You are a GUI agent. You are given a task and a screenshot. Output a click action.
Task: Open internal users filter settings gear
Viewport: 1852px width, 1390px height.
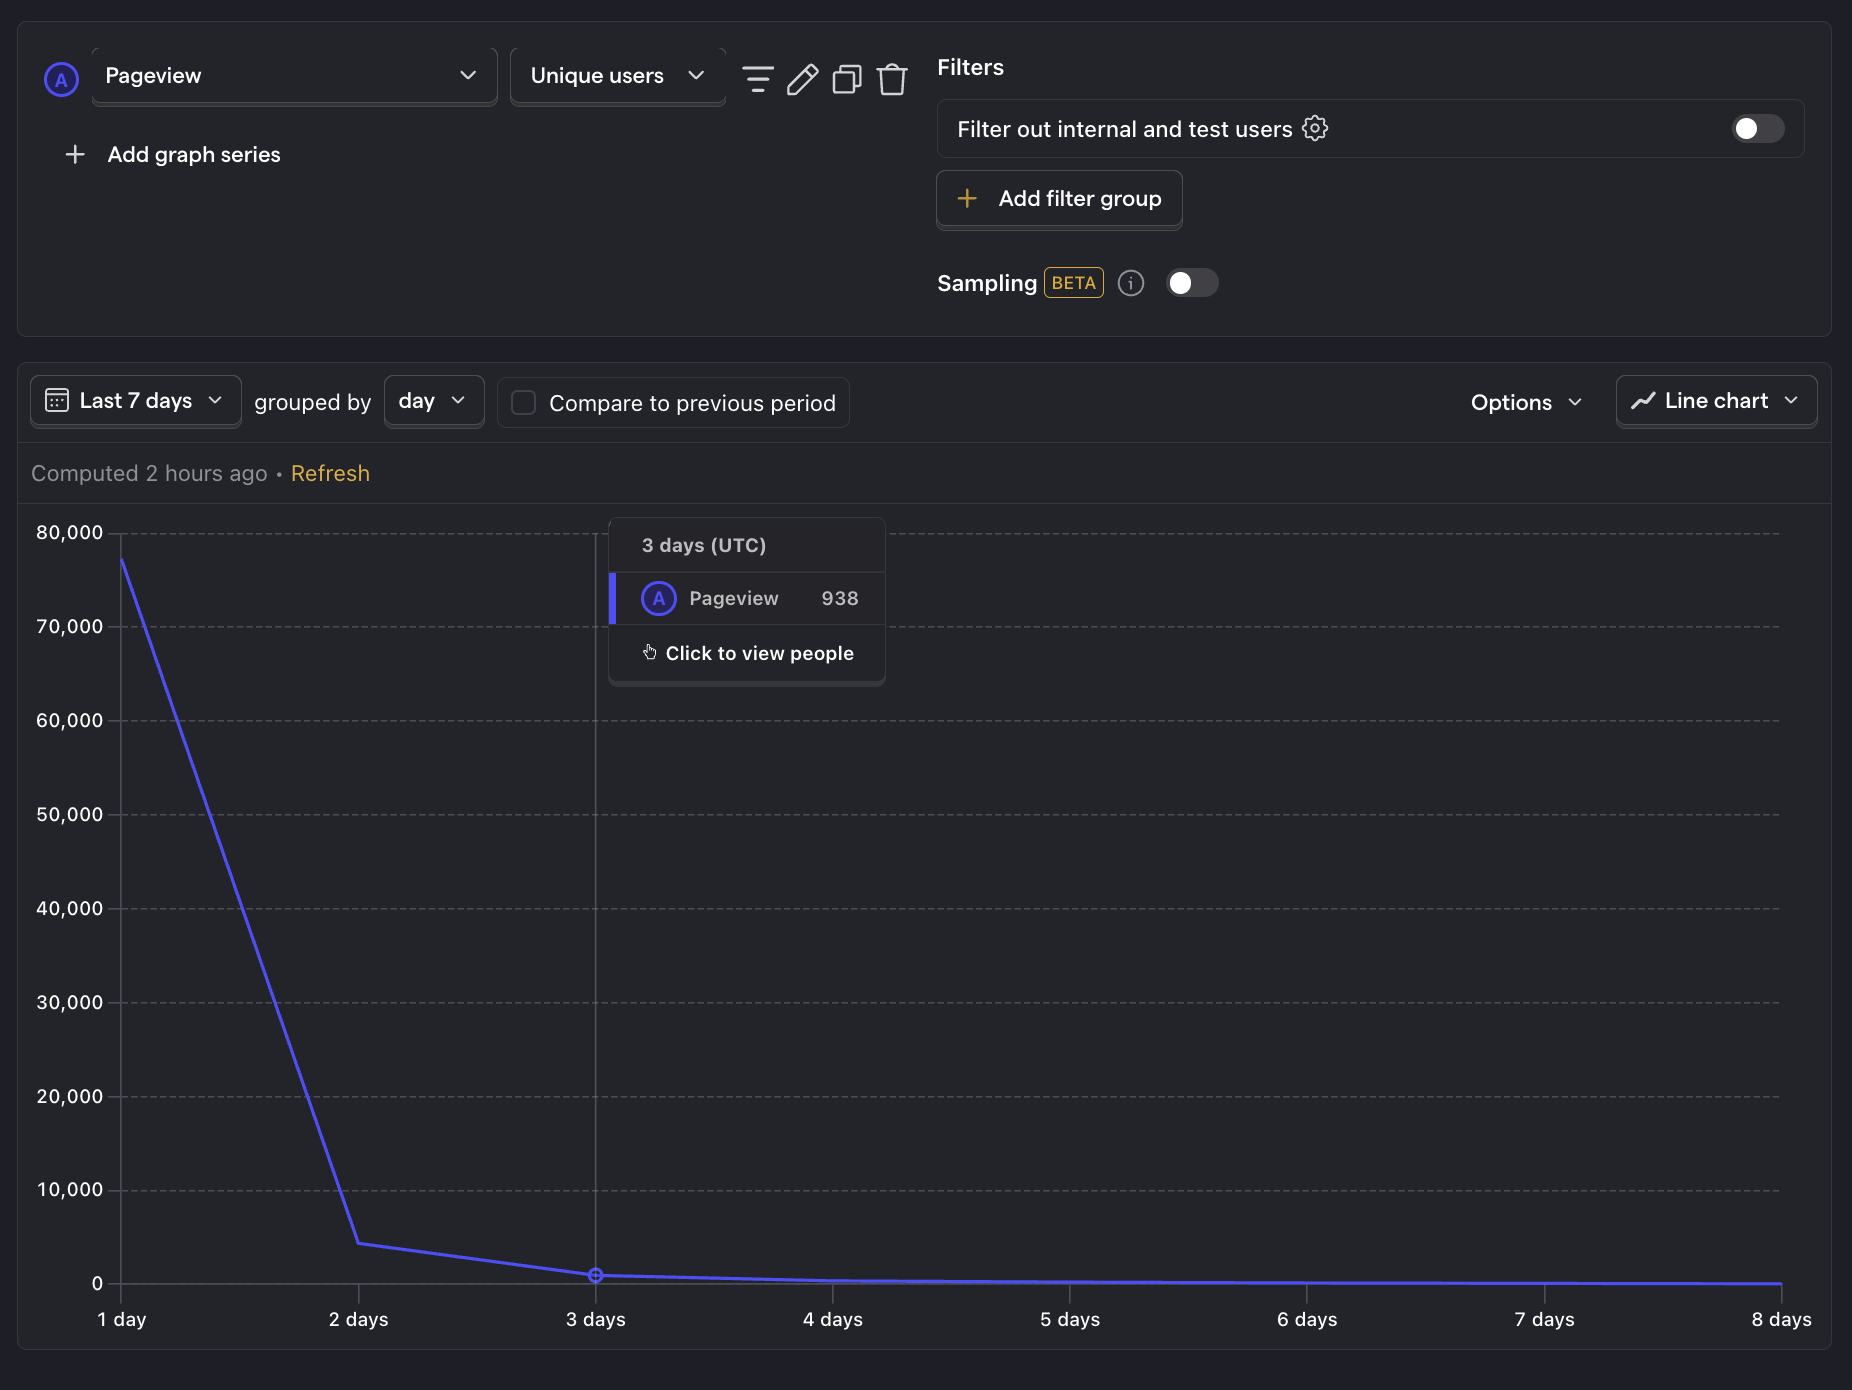1315,128
